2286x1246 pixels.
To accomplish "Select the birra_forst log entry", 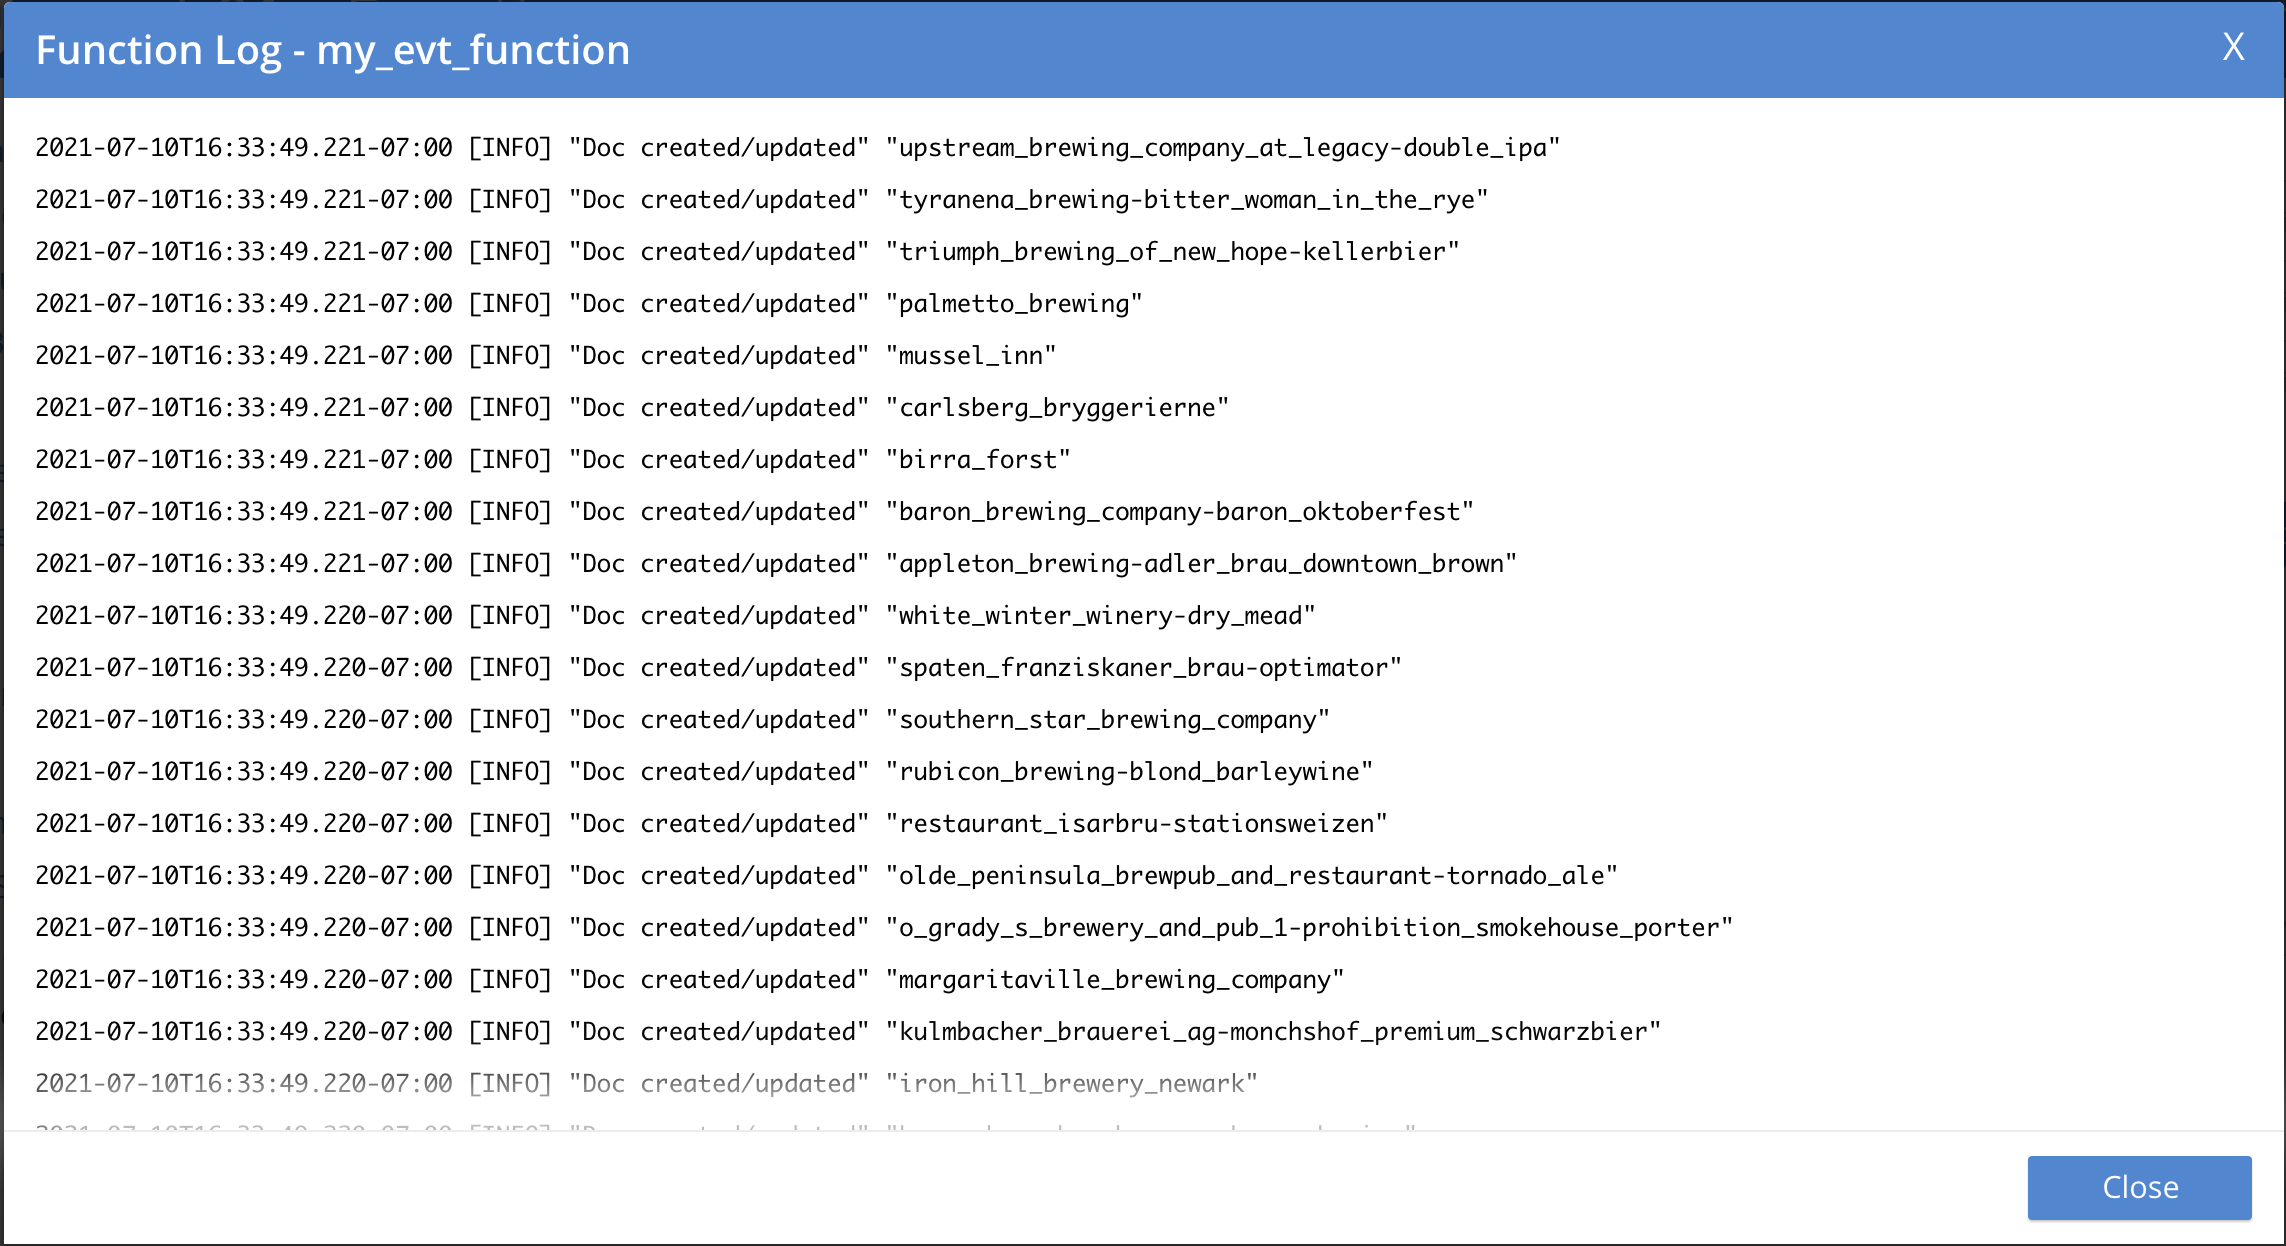I will point(553,460).
